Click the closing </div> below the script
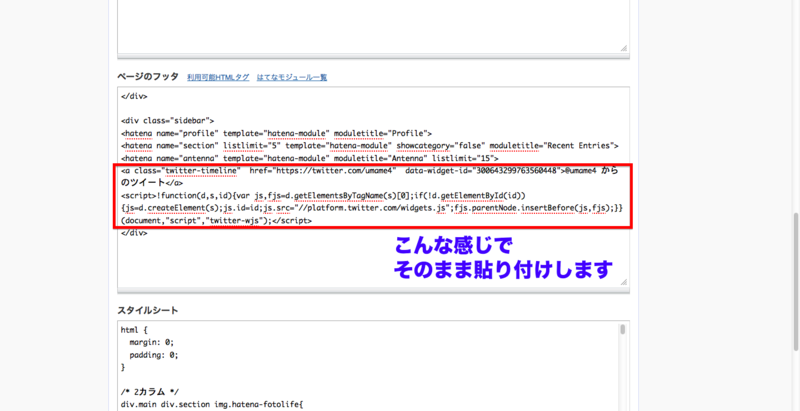 click(x=134, y=233)
